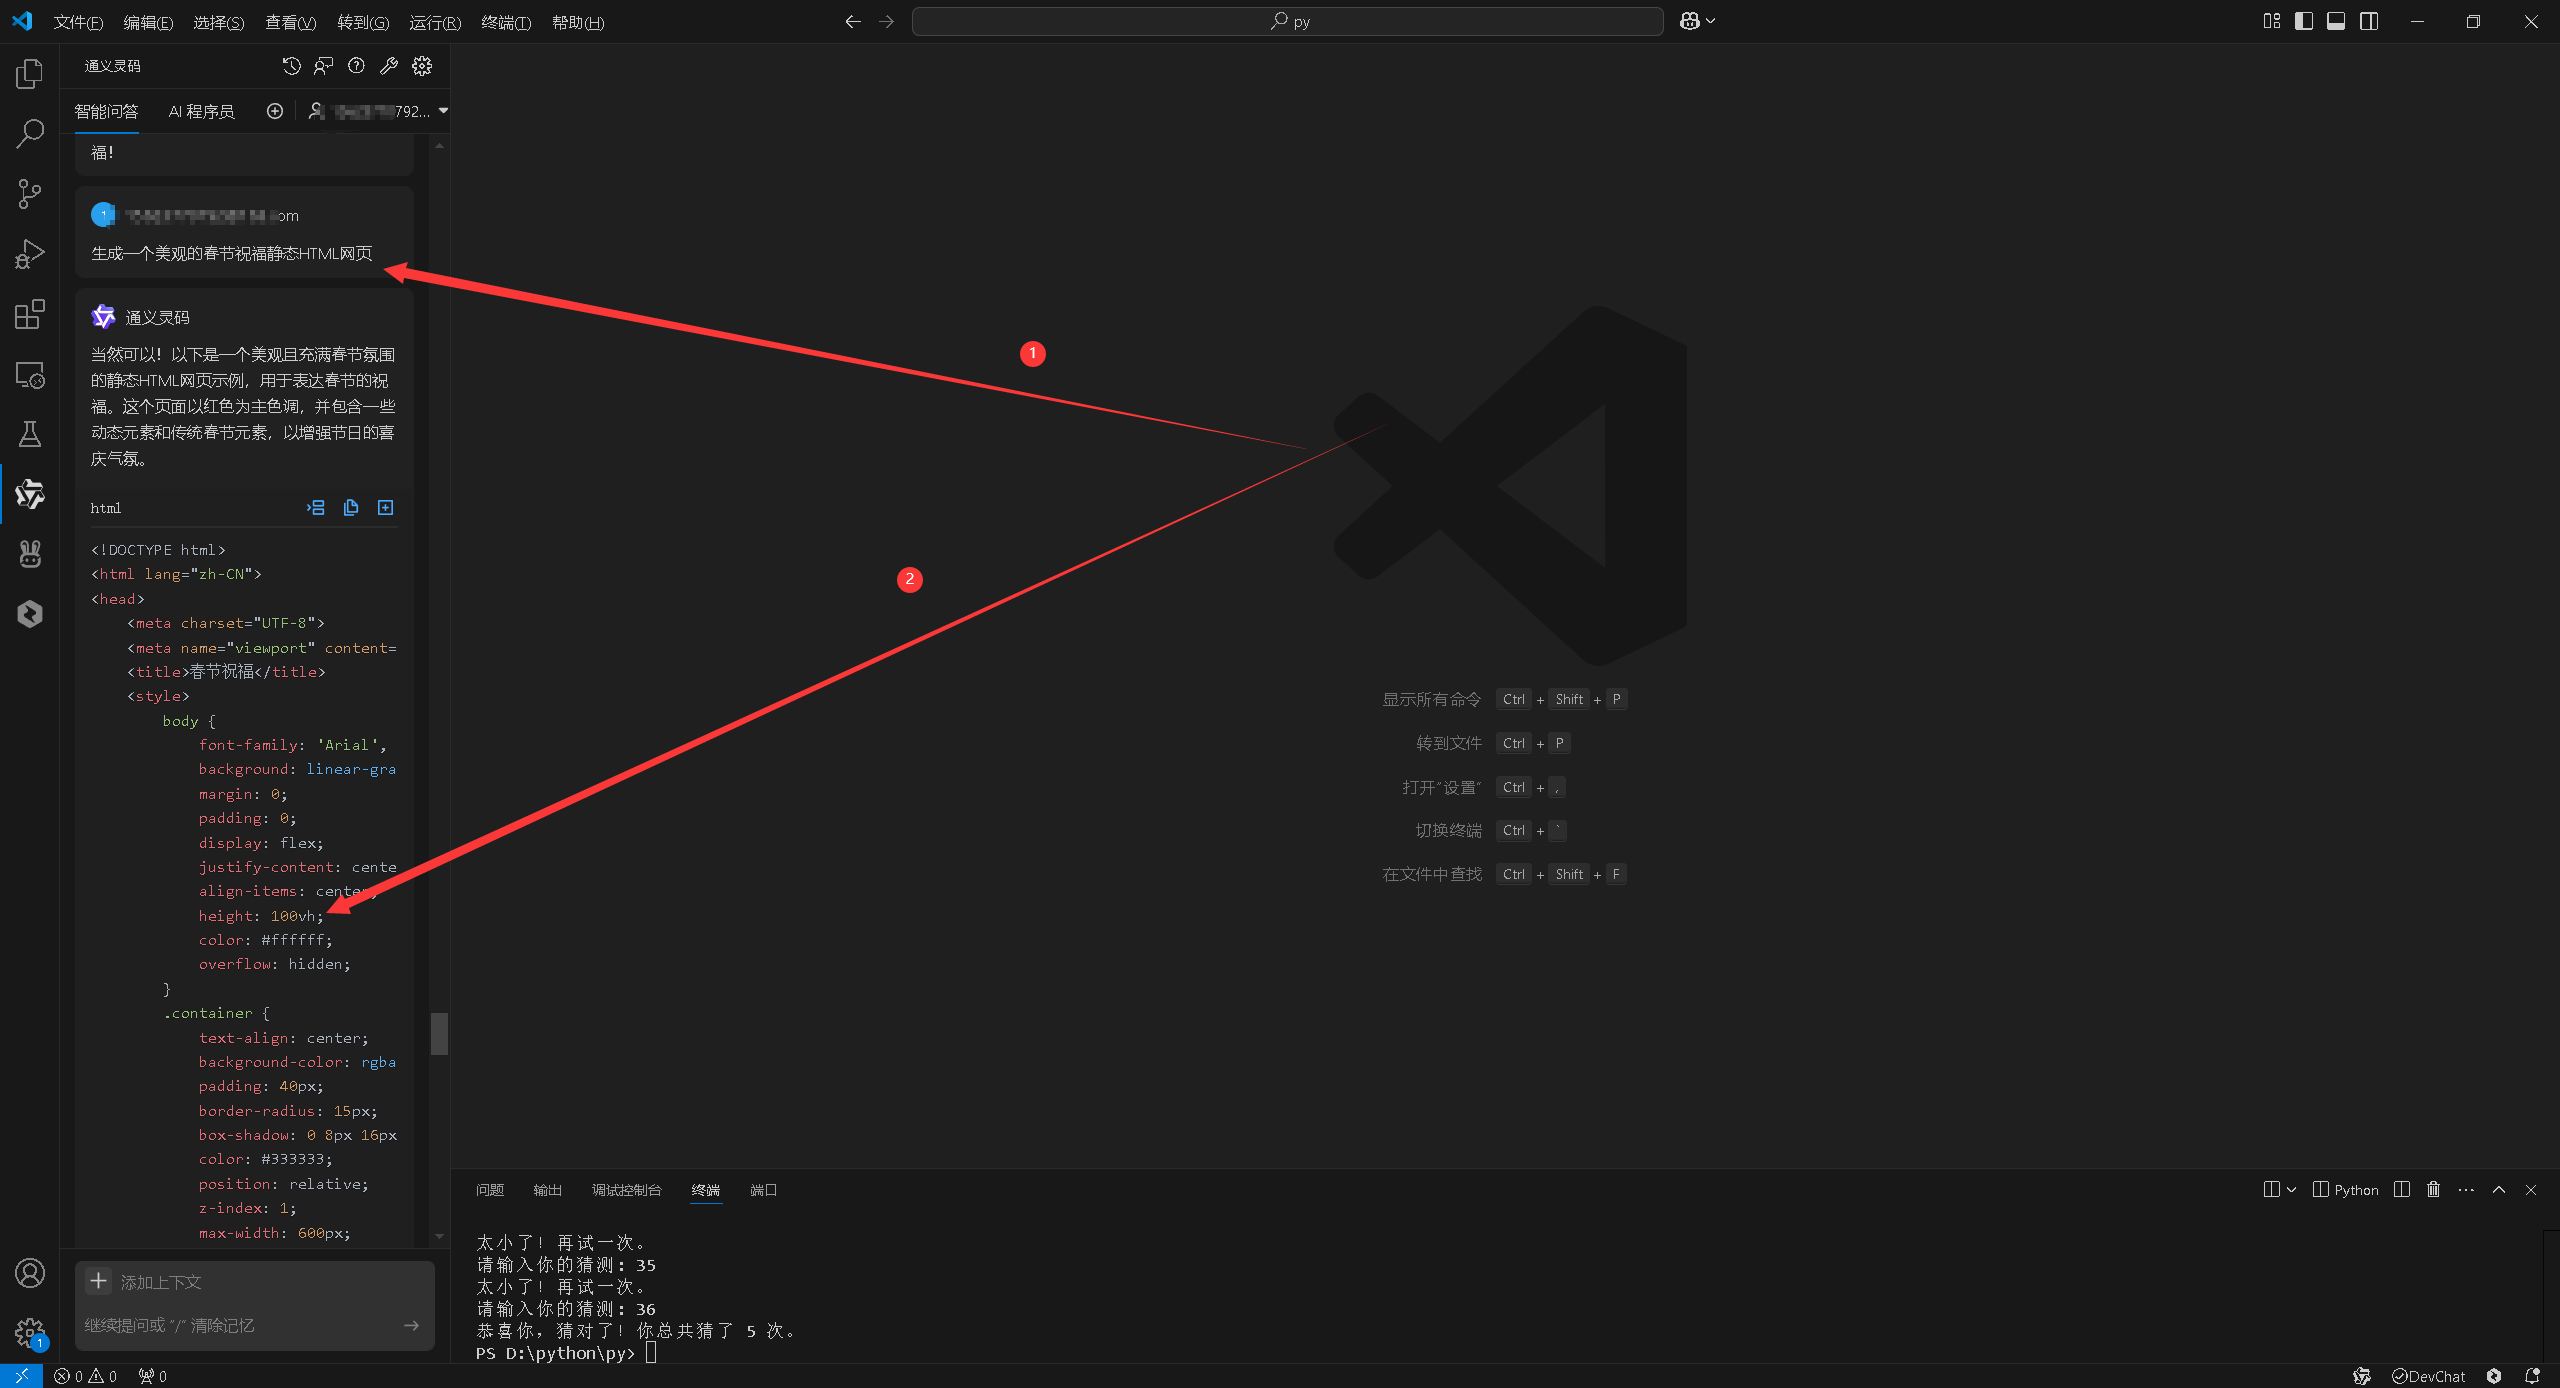Open Tongyi Lingma settings gear
Screen dimensions: 2560x1388
422,66
